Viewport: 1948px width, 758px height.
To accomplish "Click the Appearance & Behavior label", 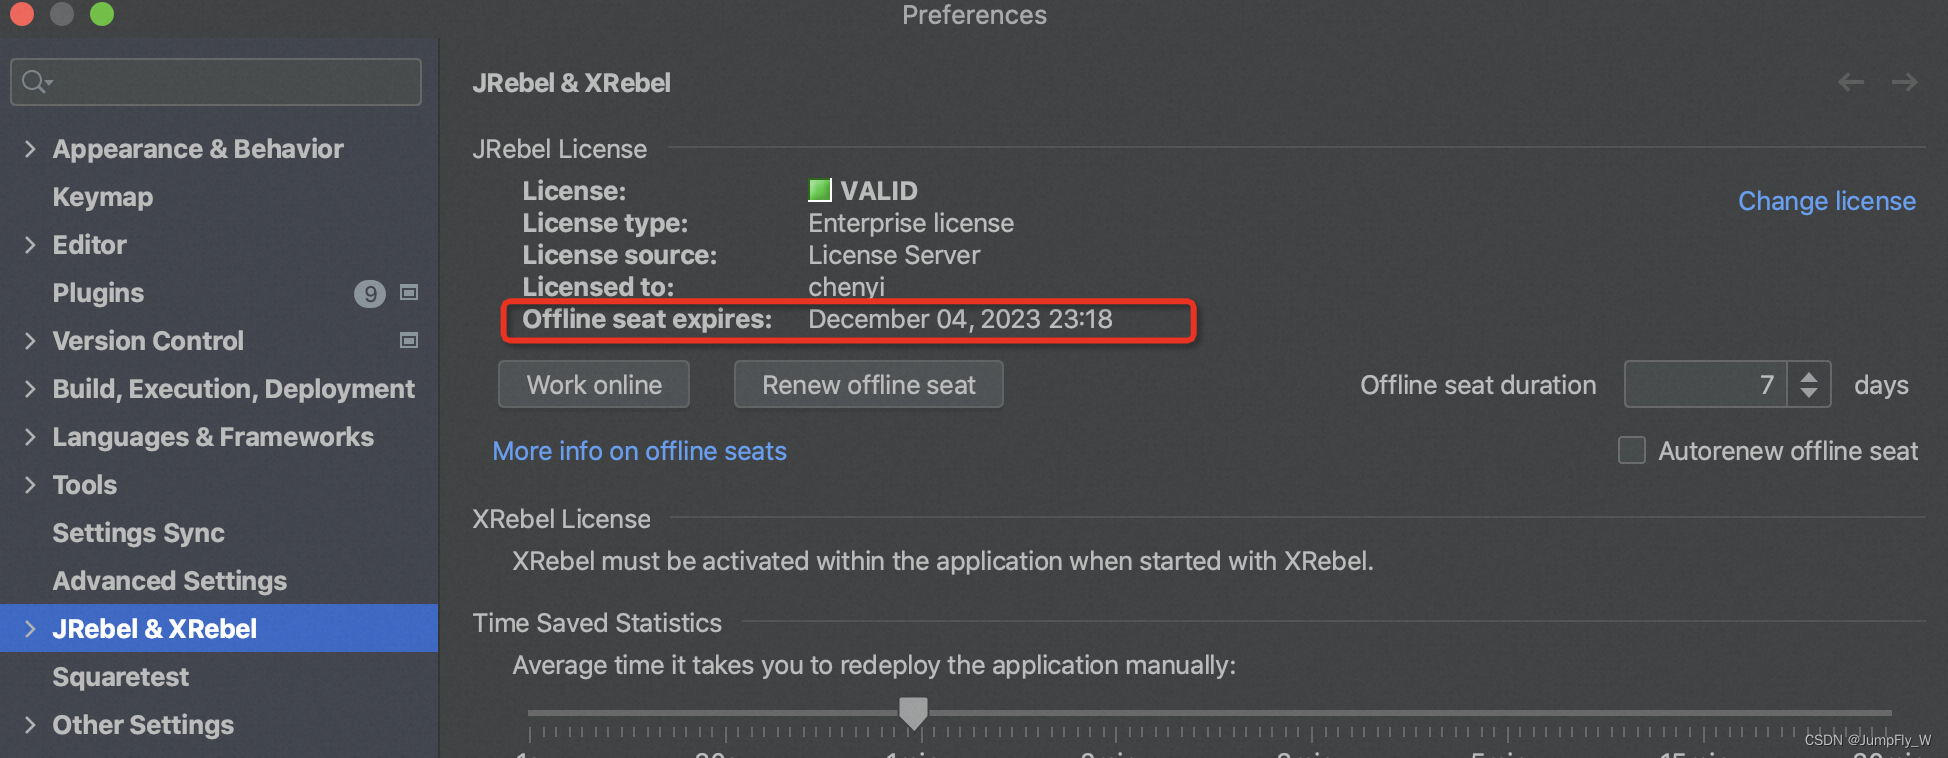I will (198, 149).
